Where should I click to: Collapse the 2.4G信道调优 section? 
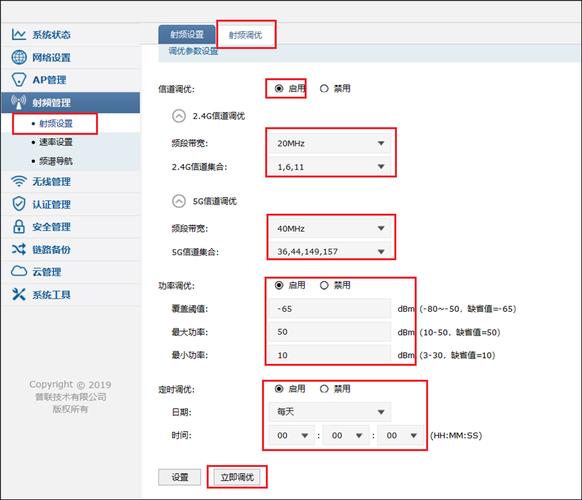pos(179,116)
